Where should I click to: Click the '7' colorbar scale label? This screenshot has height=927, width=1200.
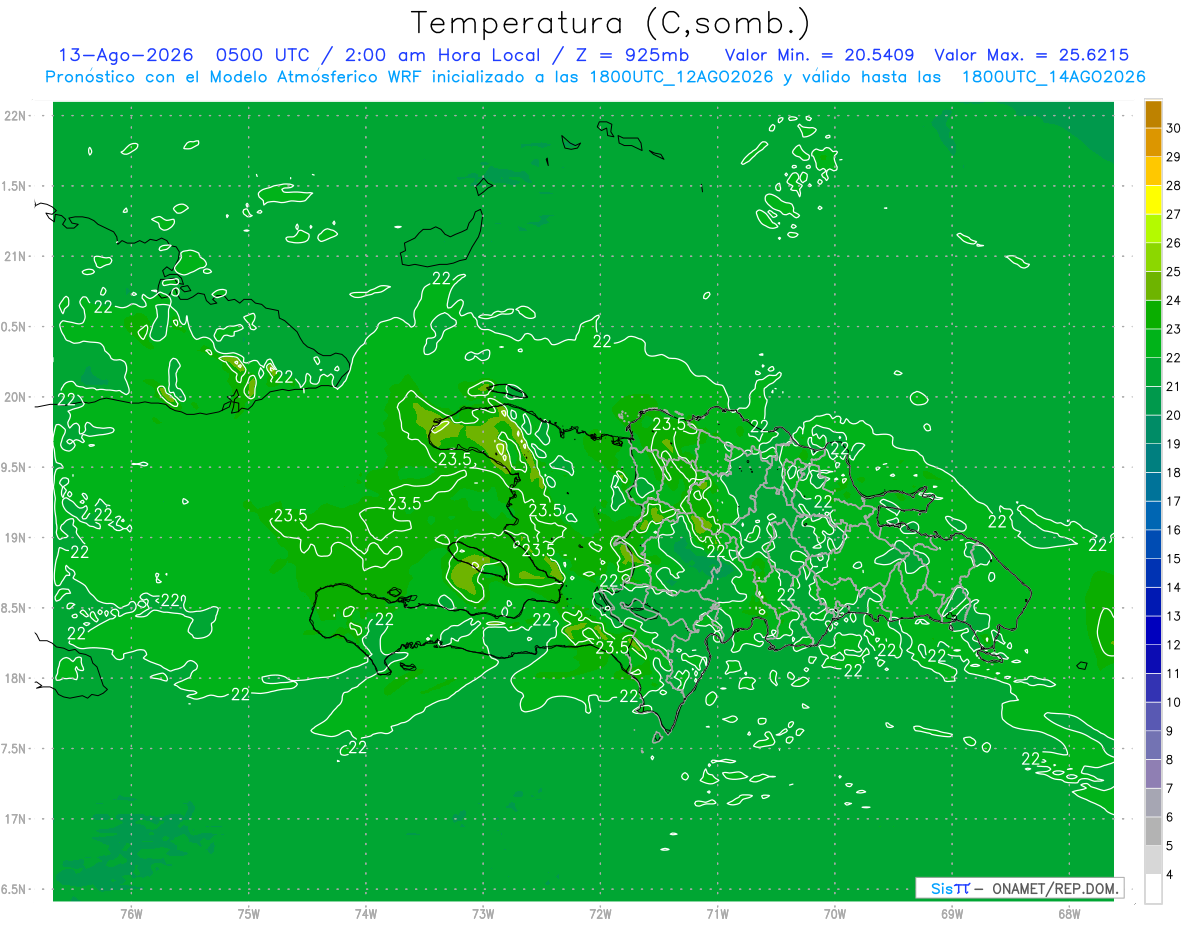tap(1170, 789)
